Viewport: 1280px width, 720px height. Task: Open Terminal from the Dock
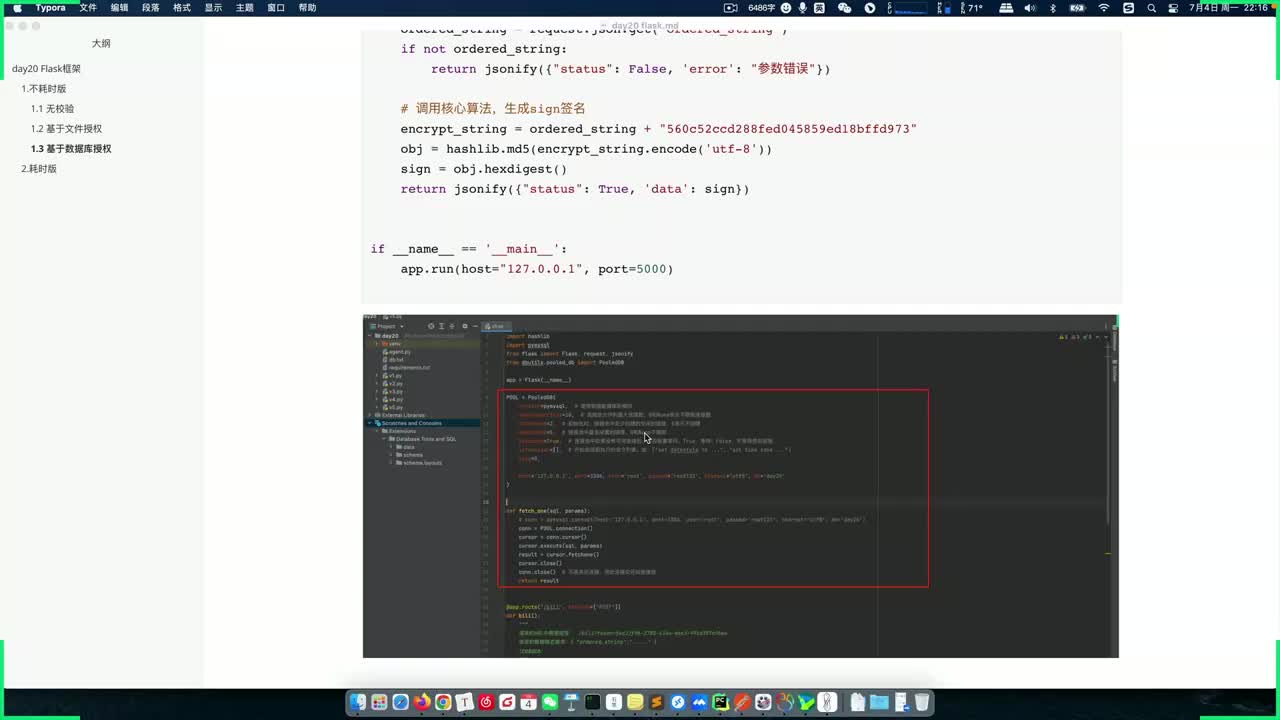(x=593, y=703)
